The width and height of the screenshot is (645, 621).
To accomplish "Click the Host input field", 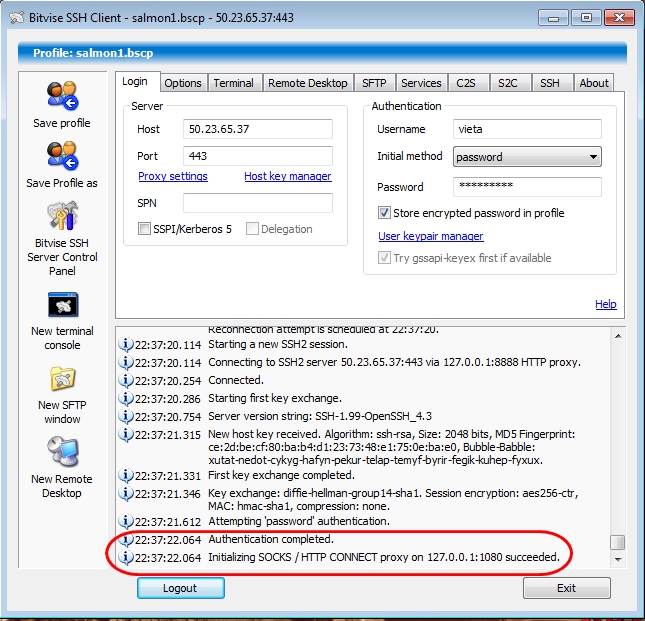I will pos(258,129).
